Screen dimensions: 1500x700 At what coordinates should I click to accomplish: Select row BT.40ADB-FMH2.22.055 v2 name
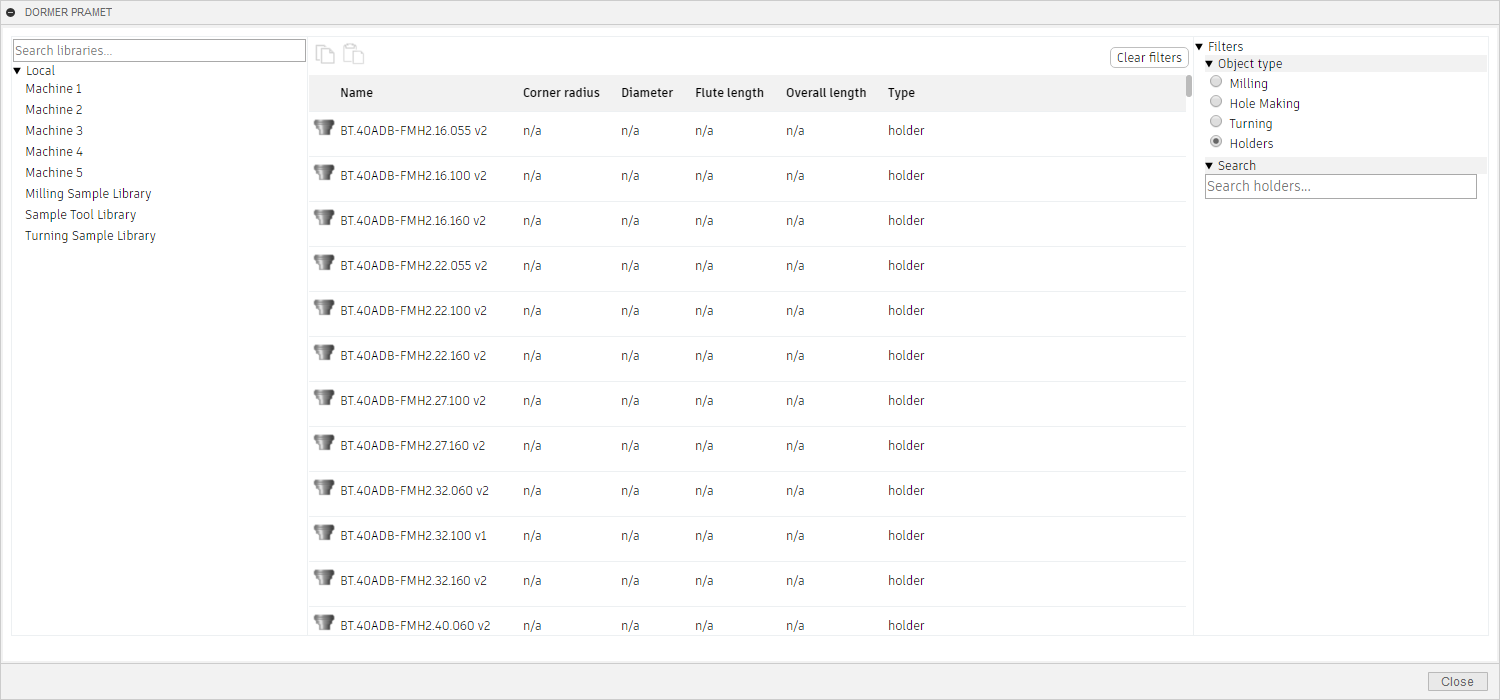(413, 266)
